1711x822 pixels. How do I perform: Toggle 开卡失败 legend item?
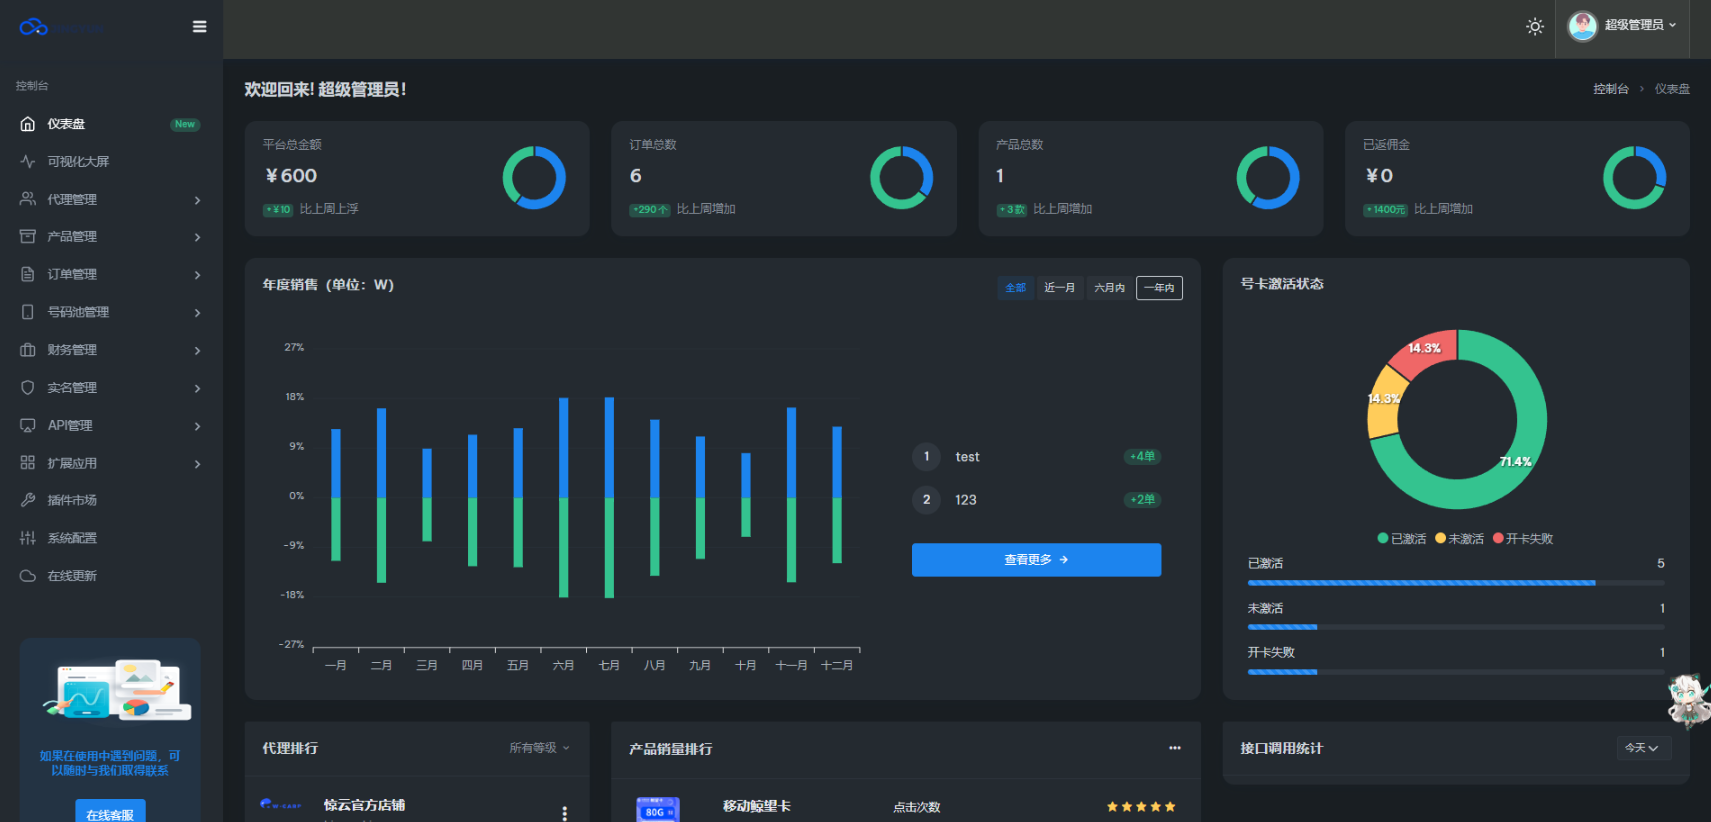[x=1523, y=539]
